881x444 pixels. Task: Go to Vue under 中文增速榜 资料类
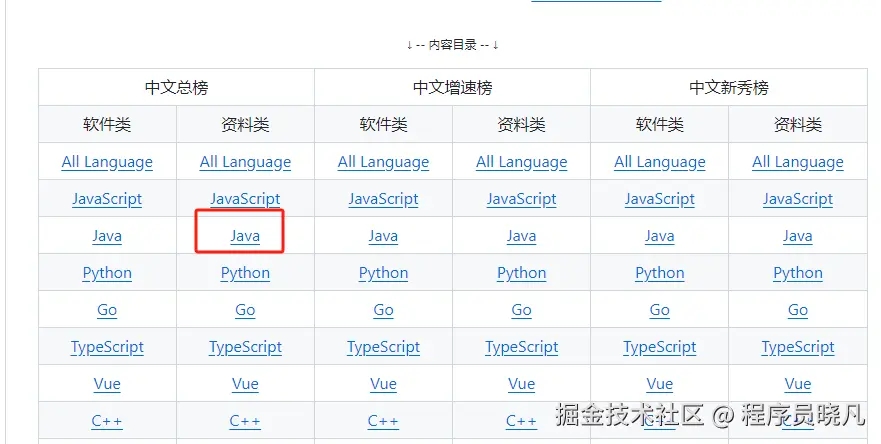[x=521, y=384]
